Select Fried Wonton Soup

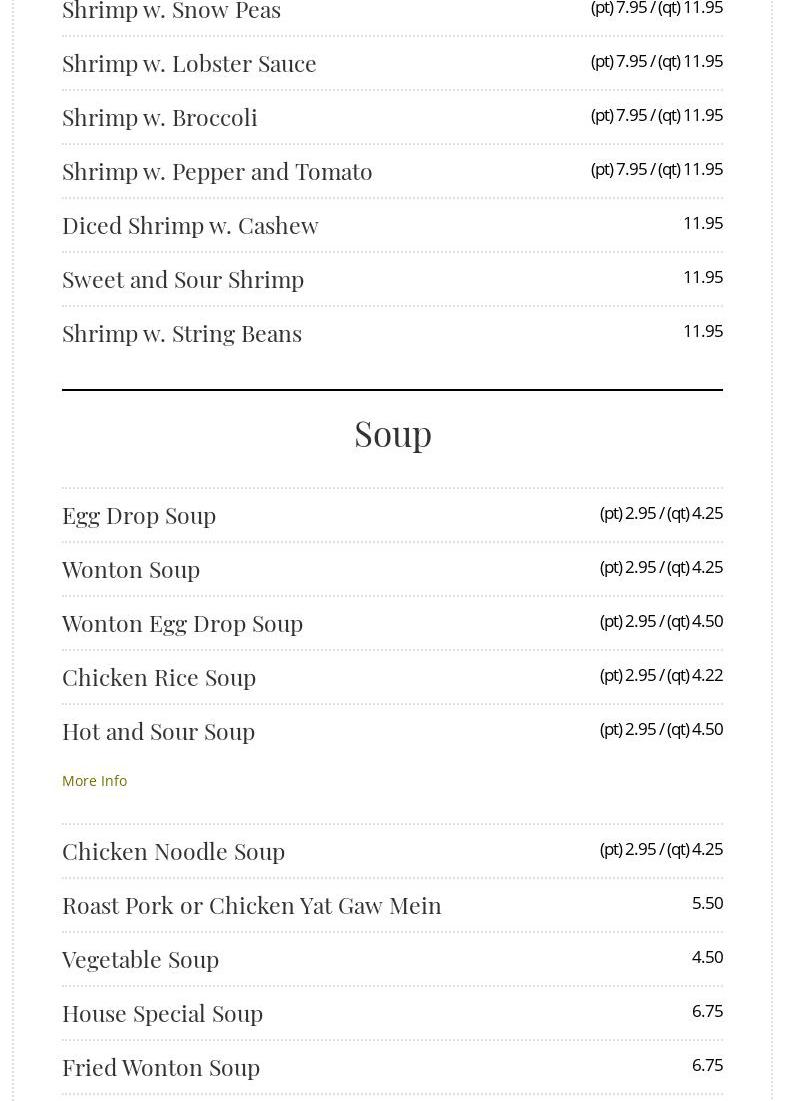pyautogui.click(x=161, y=1067)
